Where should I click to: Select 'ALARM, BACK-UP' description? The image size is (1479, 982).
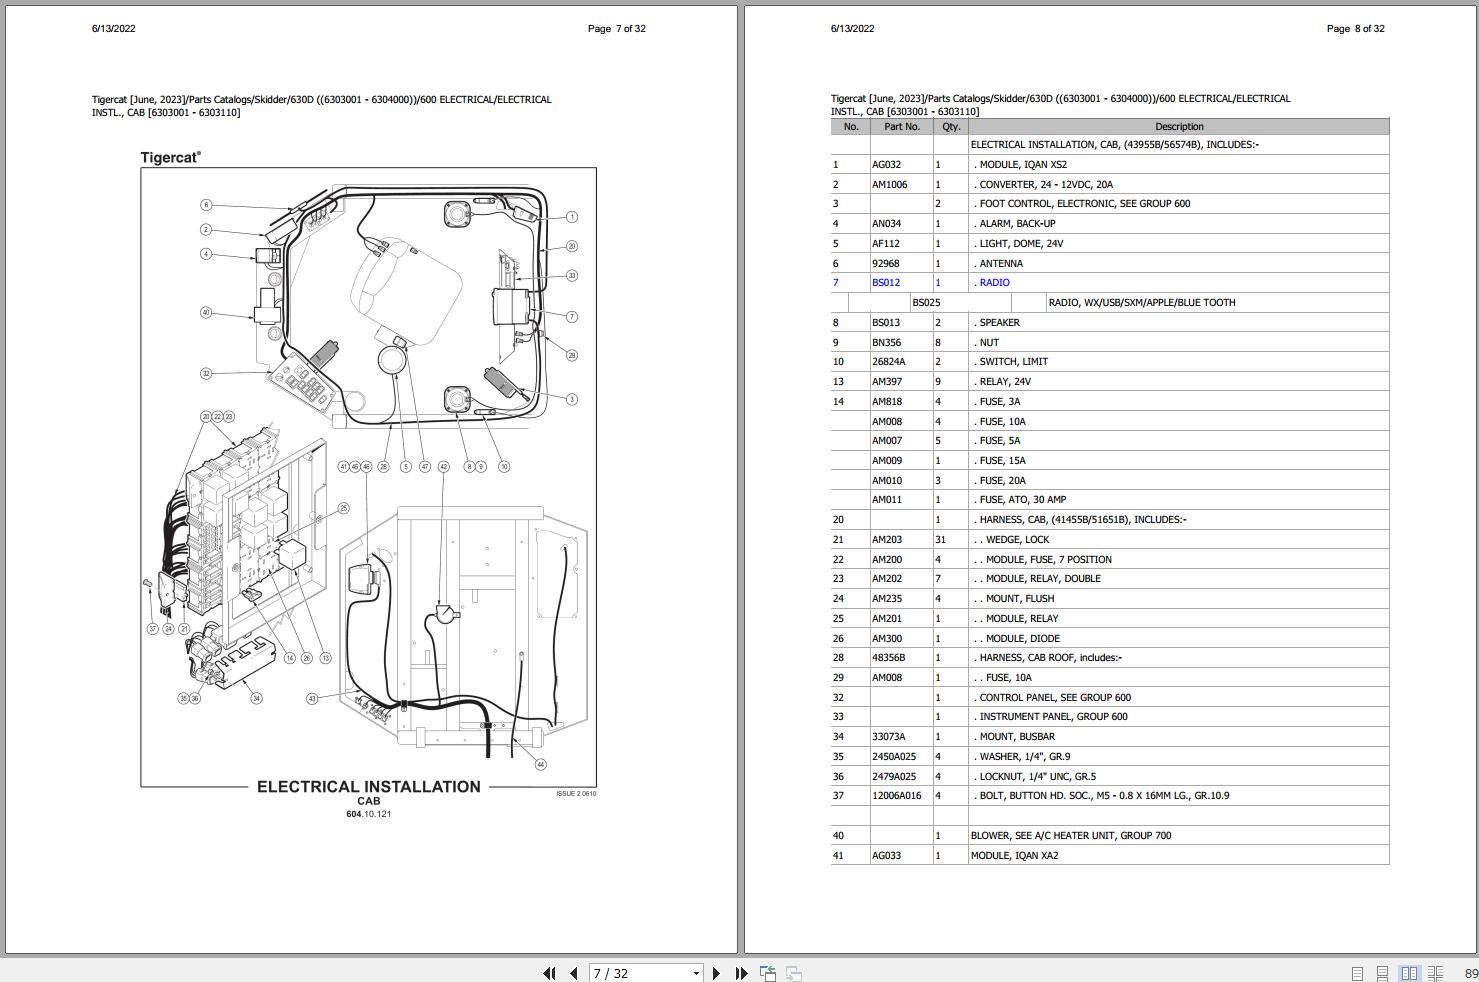1017,224
